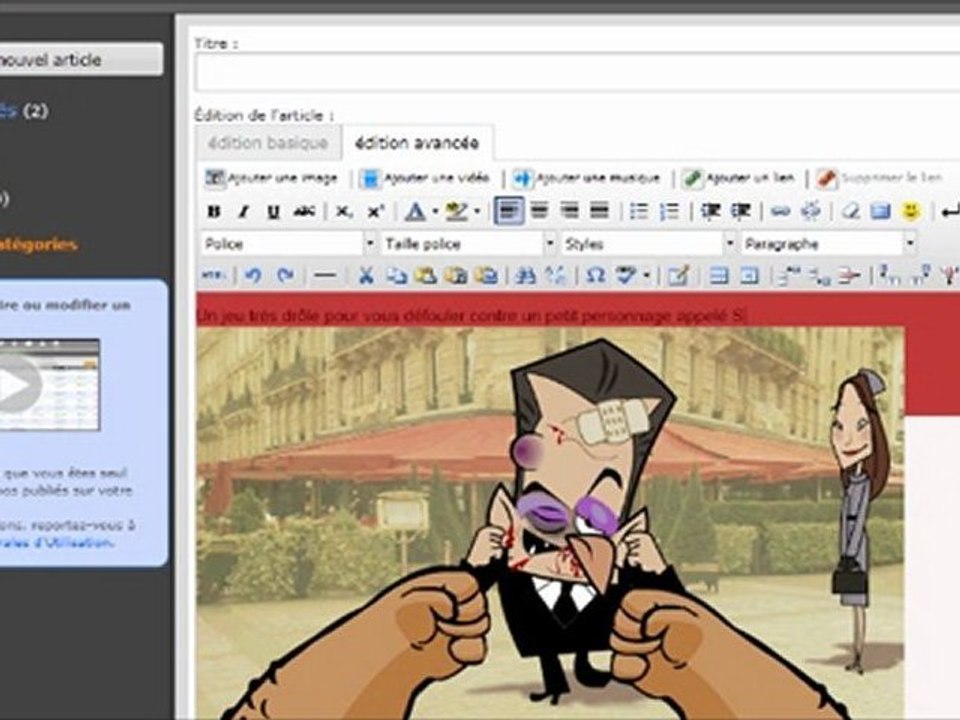Select the cartoon image in editor

coord(550,523)
